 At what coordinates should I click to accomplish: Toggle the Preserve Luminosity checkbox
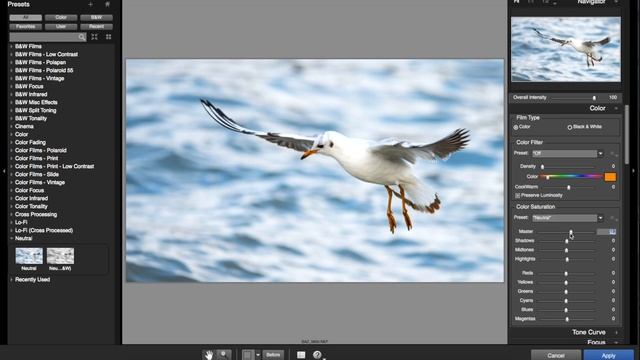(517, 196)
